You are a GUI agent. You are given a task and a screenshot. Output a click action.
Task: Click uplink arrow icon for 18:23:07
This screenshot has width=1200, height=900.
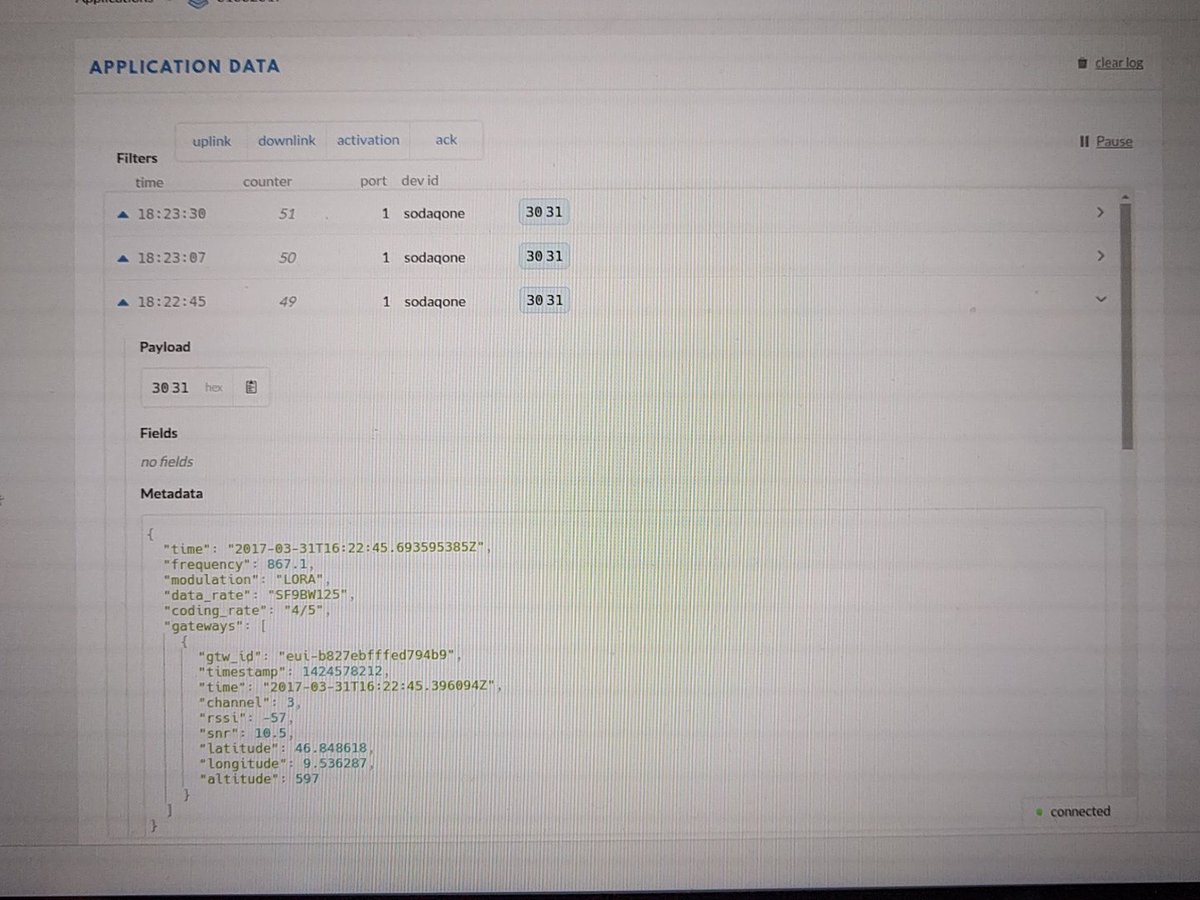[x=123, y=258]
